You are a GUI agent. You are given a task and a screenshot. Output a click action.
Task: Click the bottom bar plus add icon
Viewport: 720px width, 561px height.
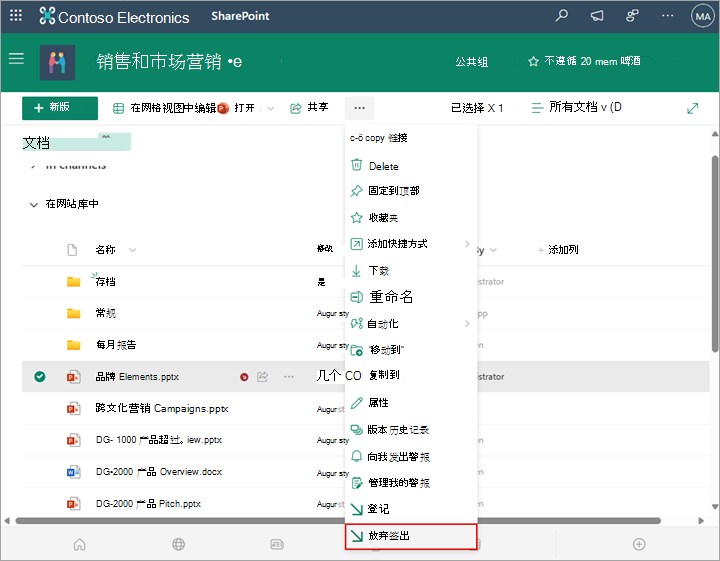pyautogui.click(x=639, y=544)
